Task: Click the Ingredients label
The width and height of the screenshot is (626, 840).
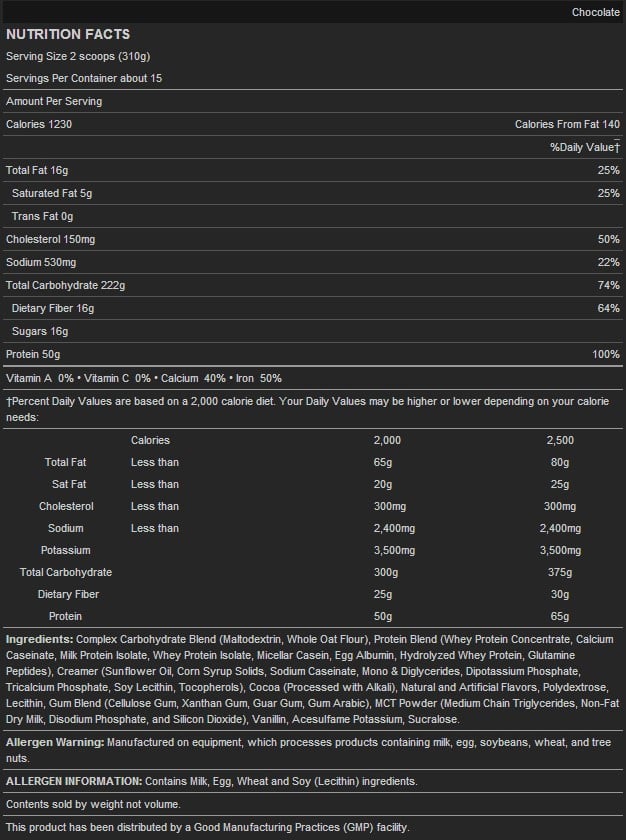Action: pos(39,639)
